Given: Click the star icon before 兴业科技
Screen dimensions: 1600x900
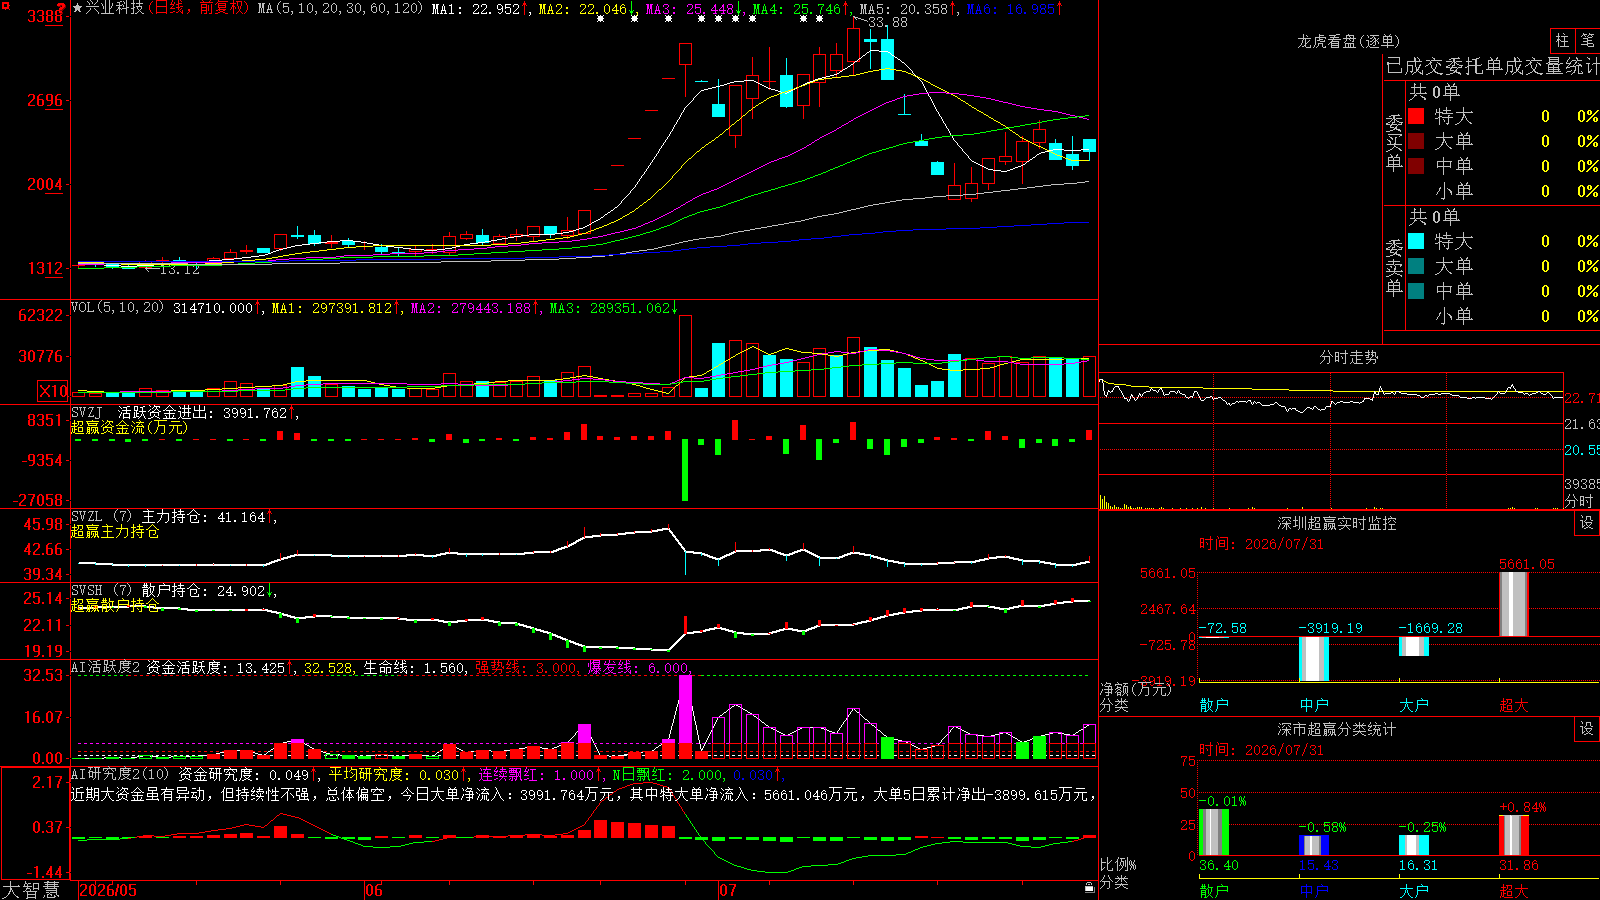Looking at the screenshot, I should click(x=78, y=8).
